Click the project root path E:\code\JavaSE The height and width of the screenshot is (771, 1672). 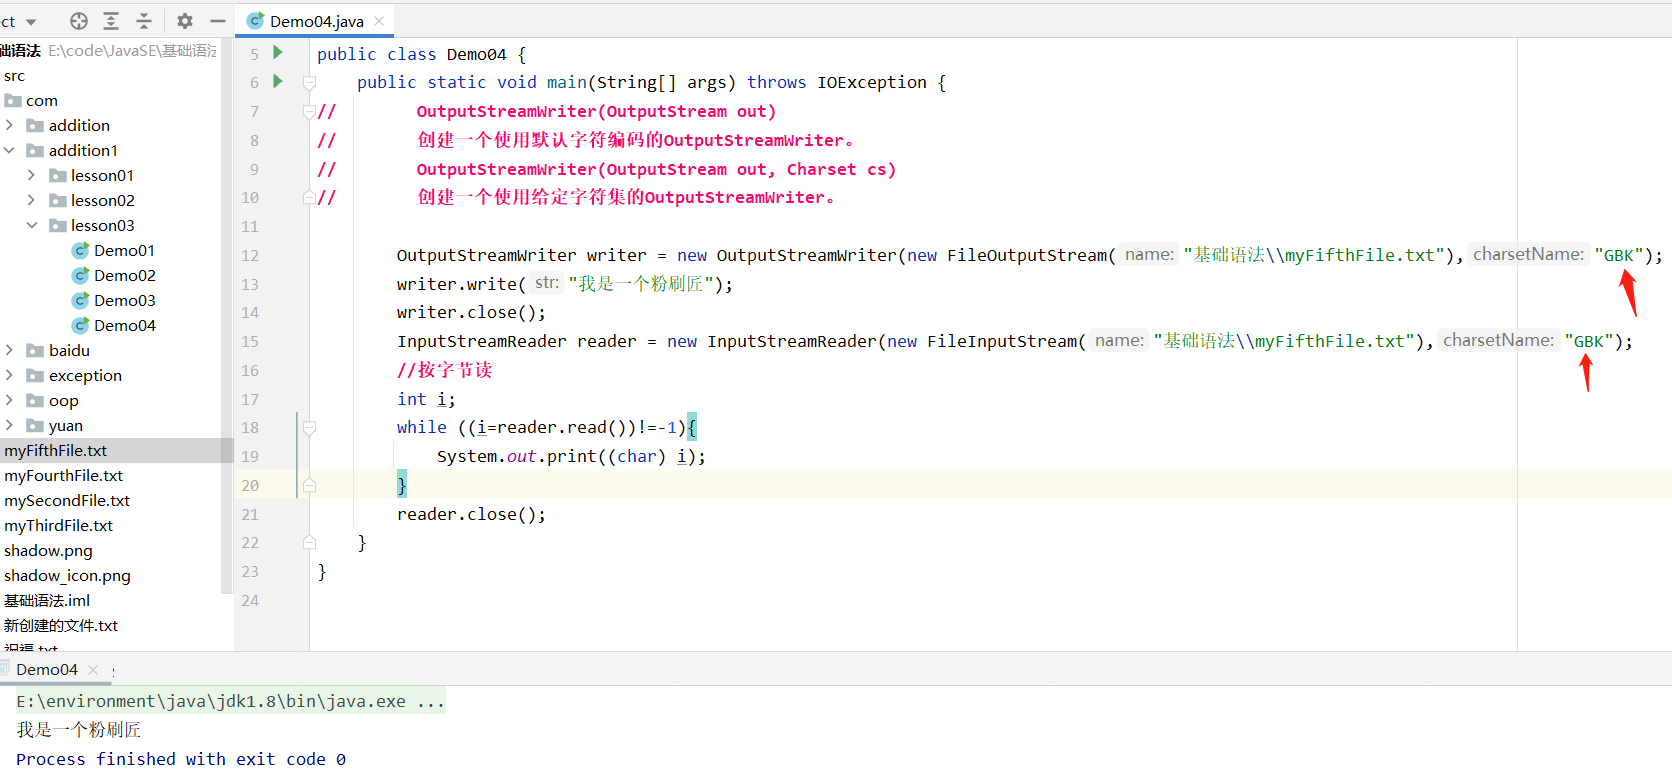133,50
